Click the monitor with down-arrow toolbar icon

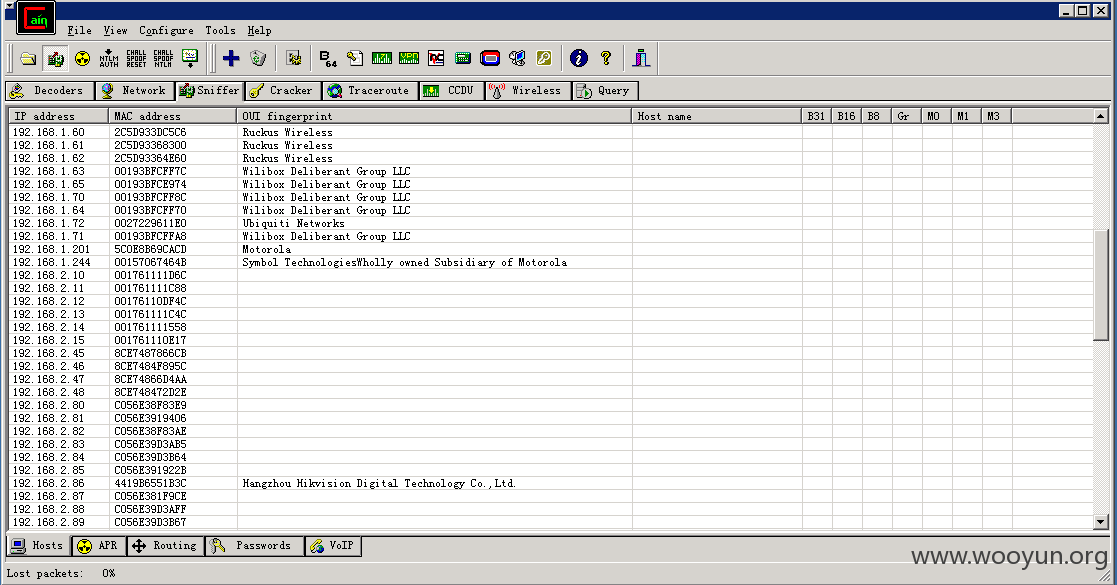(x=190, y=58)
